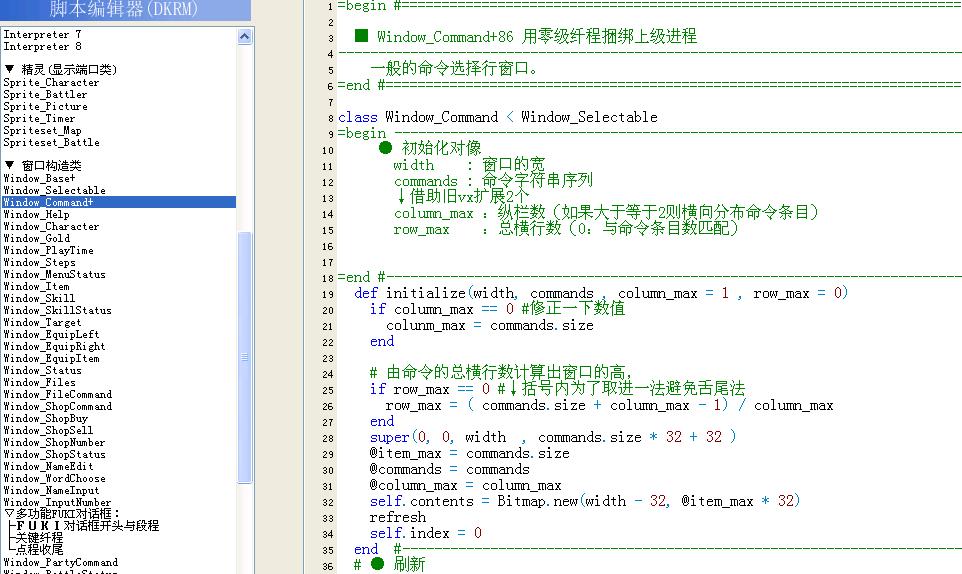Open Window_NameEdit script
The height and width of the screenshot is (574, 962).
[48, 466]
